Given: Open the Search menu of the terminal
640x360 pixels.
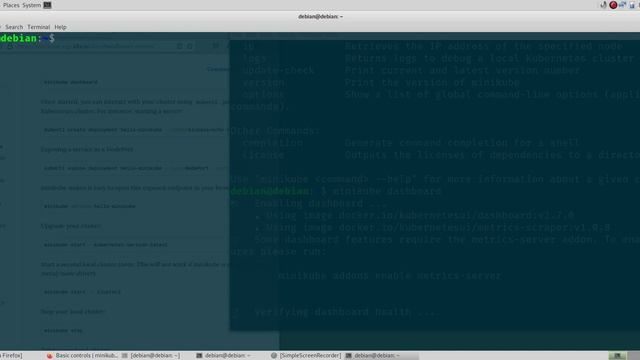Looking at the screenshot, I should point(14,27).
